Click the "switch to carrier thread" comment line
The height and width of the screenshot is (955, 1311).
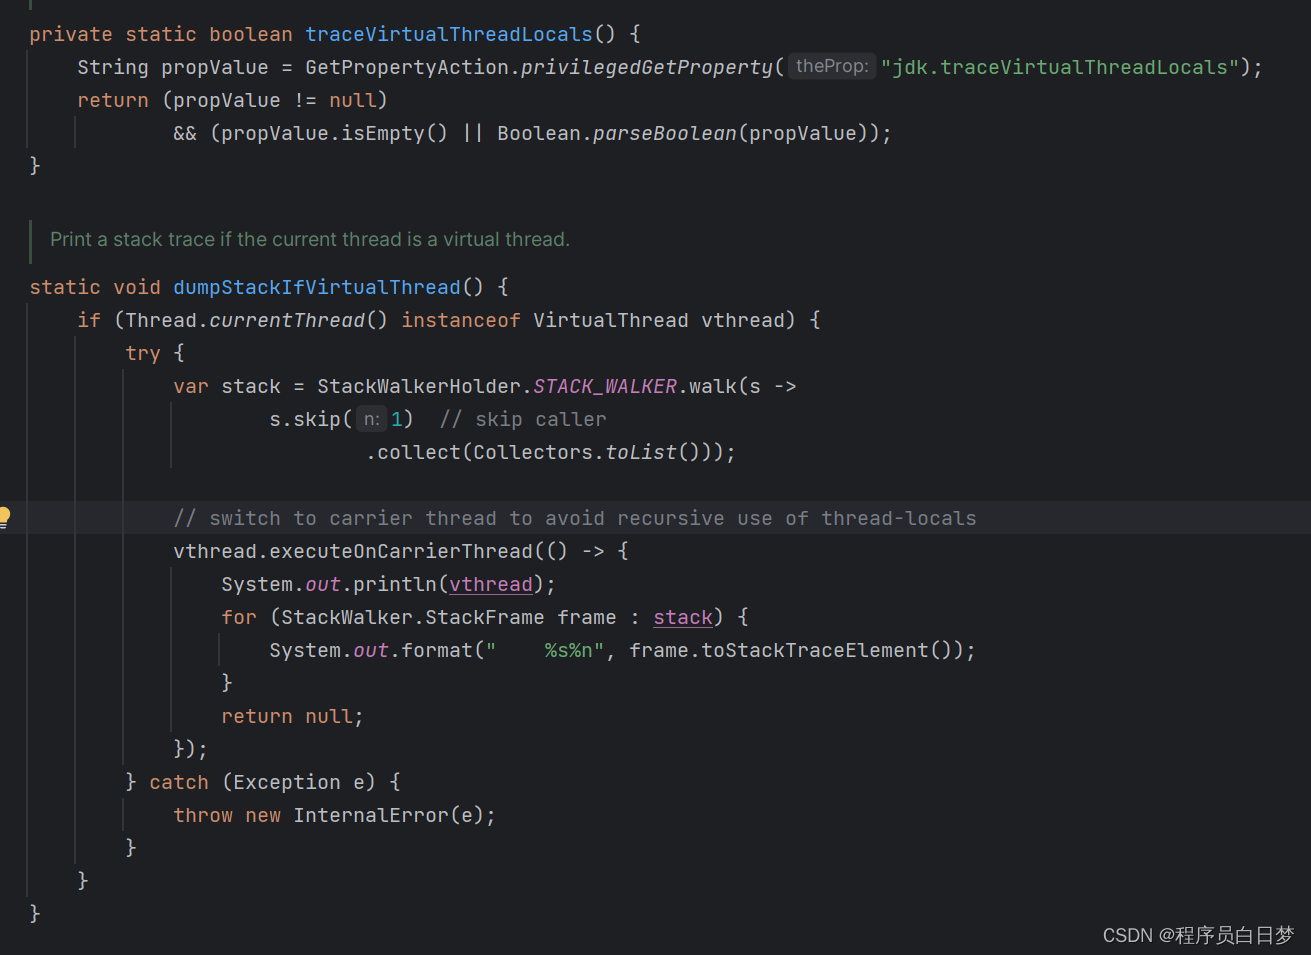(x=575, y=518)
